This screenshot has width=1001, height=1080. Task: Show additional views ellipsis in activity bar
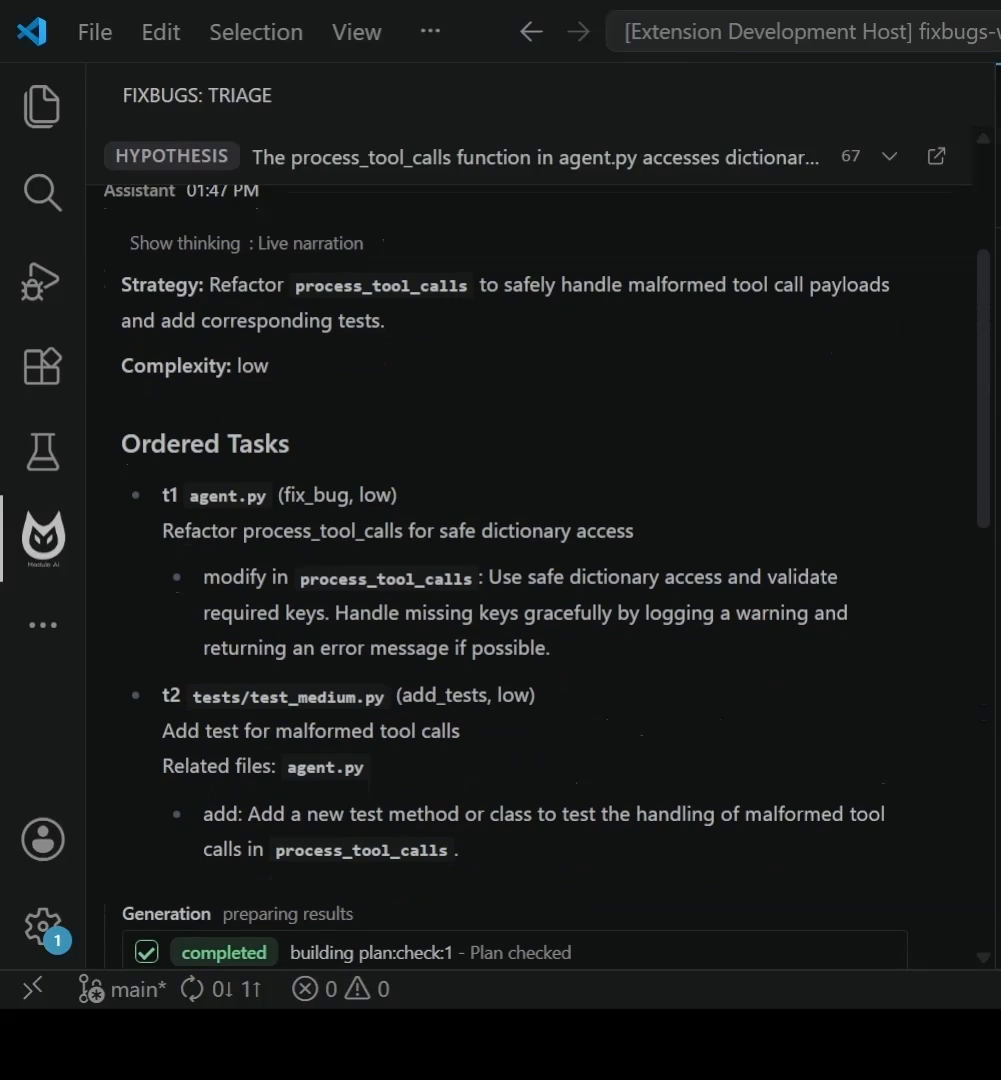tap(43, 625)
